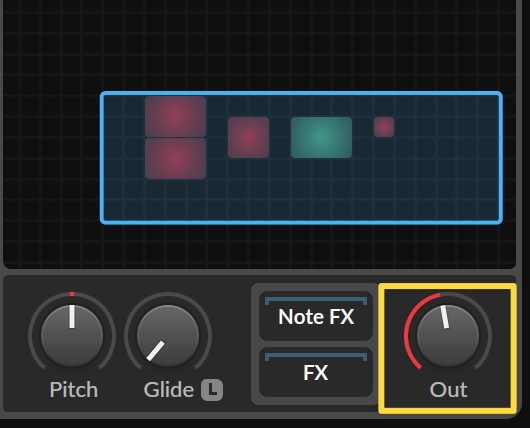Open the Note FX chain
The height and width of the screenshot is (428, 530).
click(x=316, y=316)
